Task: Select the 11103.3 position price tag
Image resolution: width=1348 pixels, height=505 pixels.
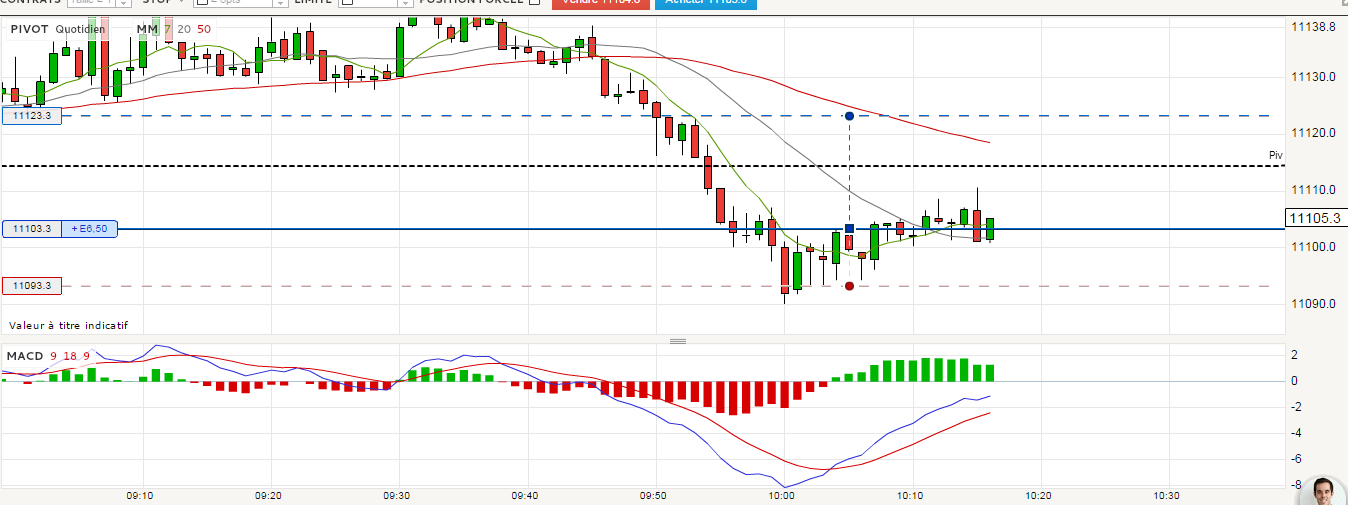Action: click(x=33, y=229)
